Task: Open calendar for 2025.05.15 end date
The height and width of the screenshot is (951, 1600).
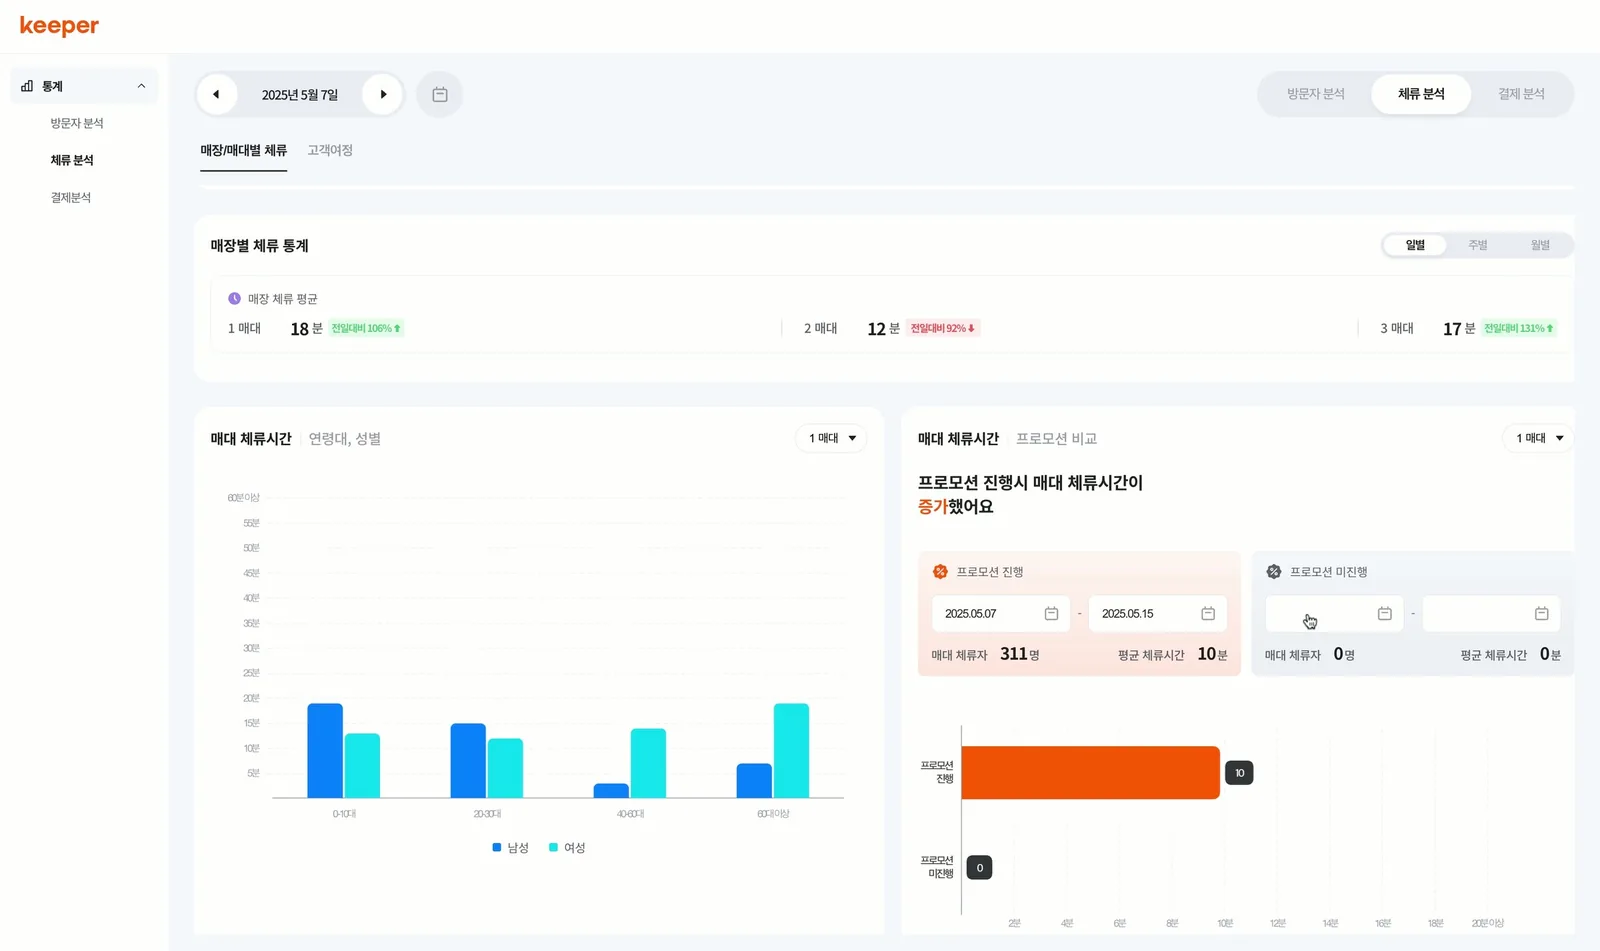Action: (1208, 614)
